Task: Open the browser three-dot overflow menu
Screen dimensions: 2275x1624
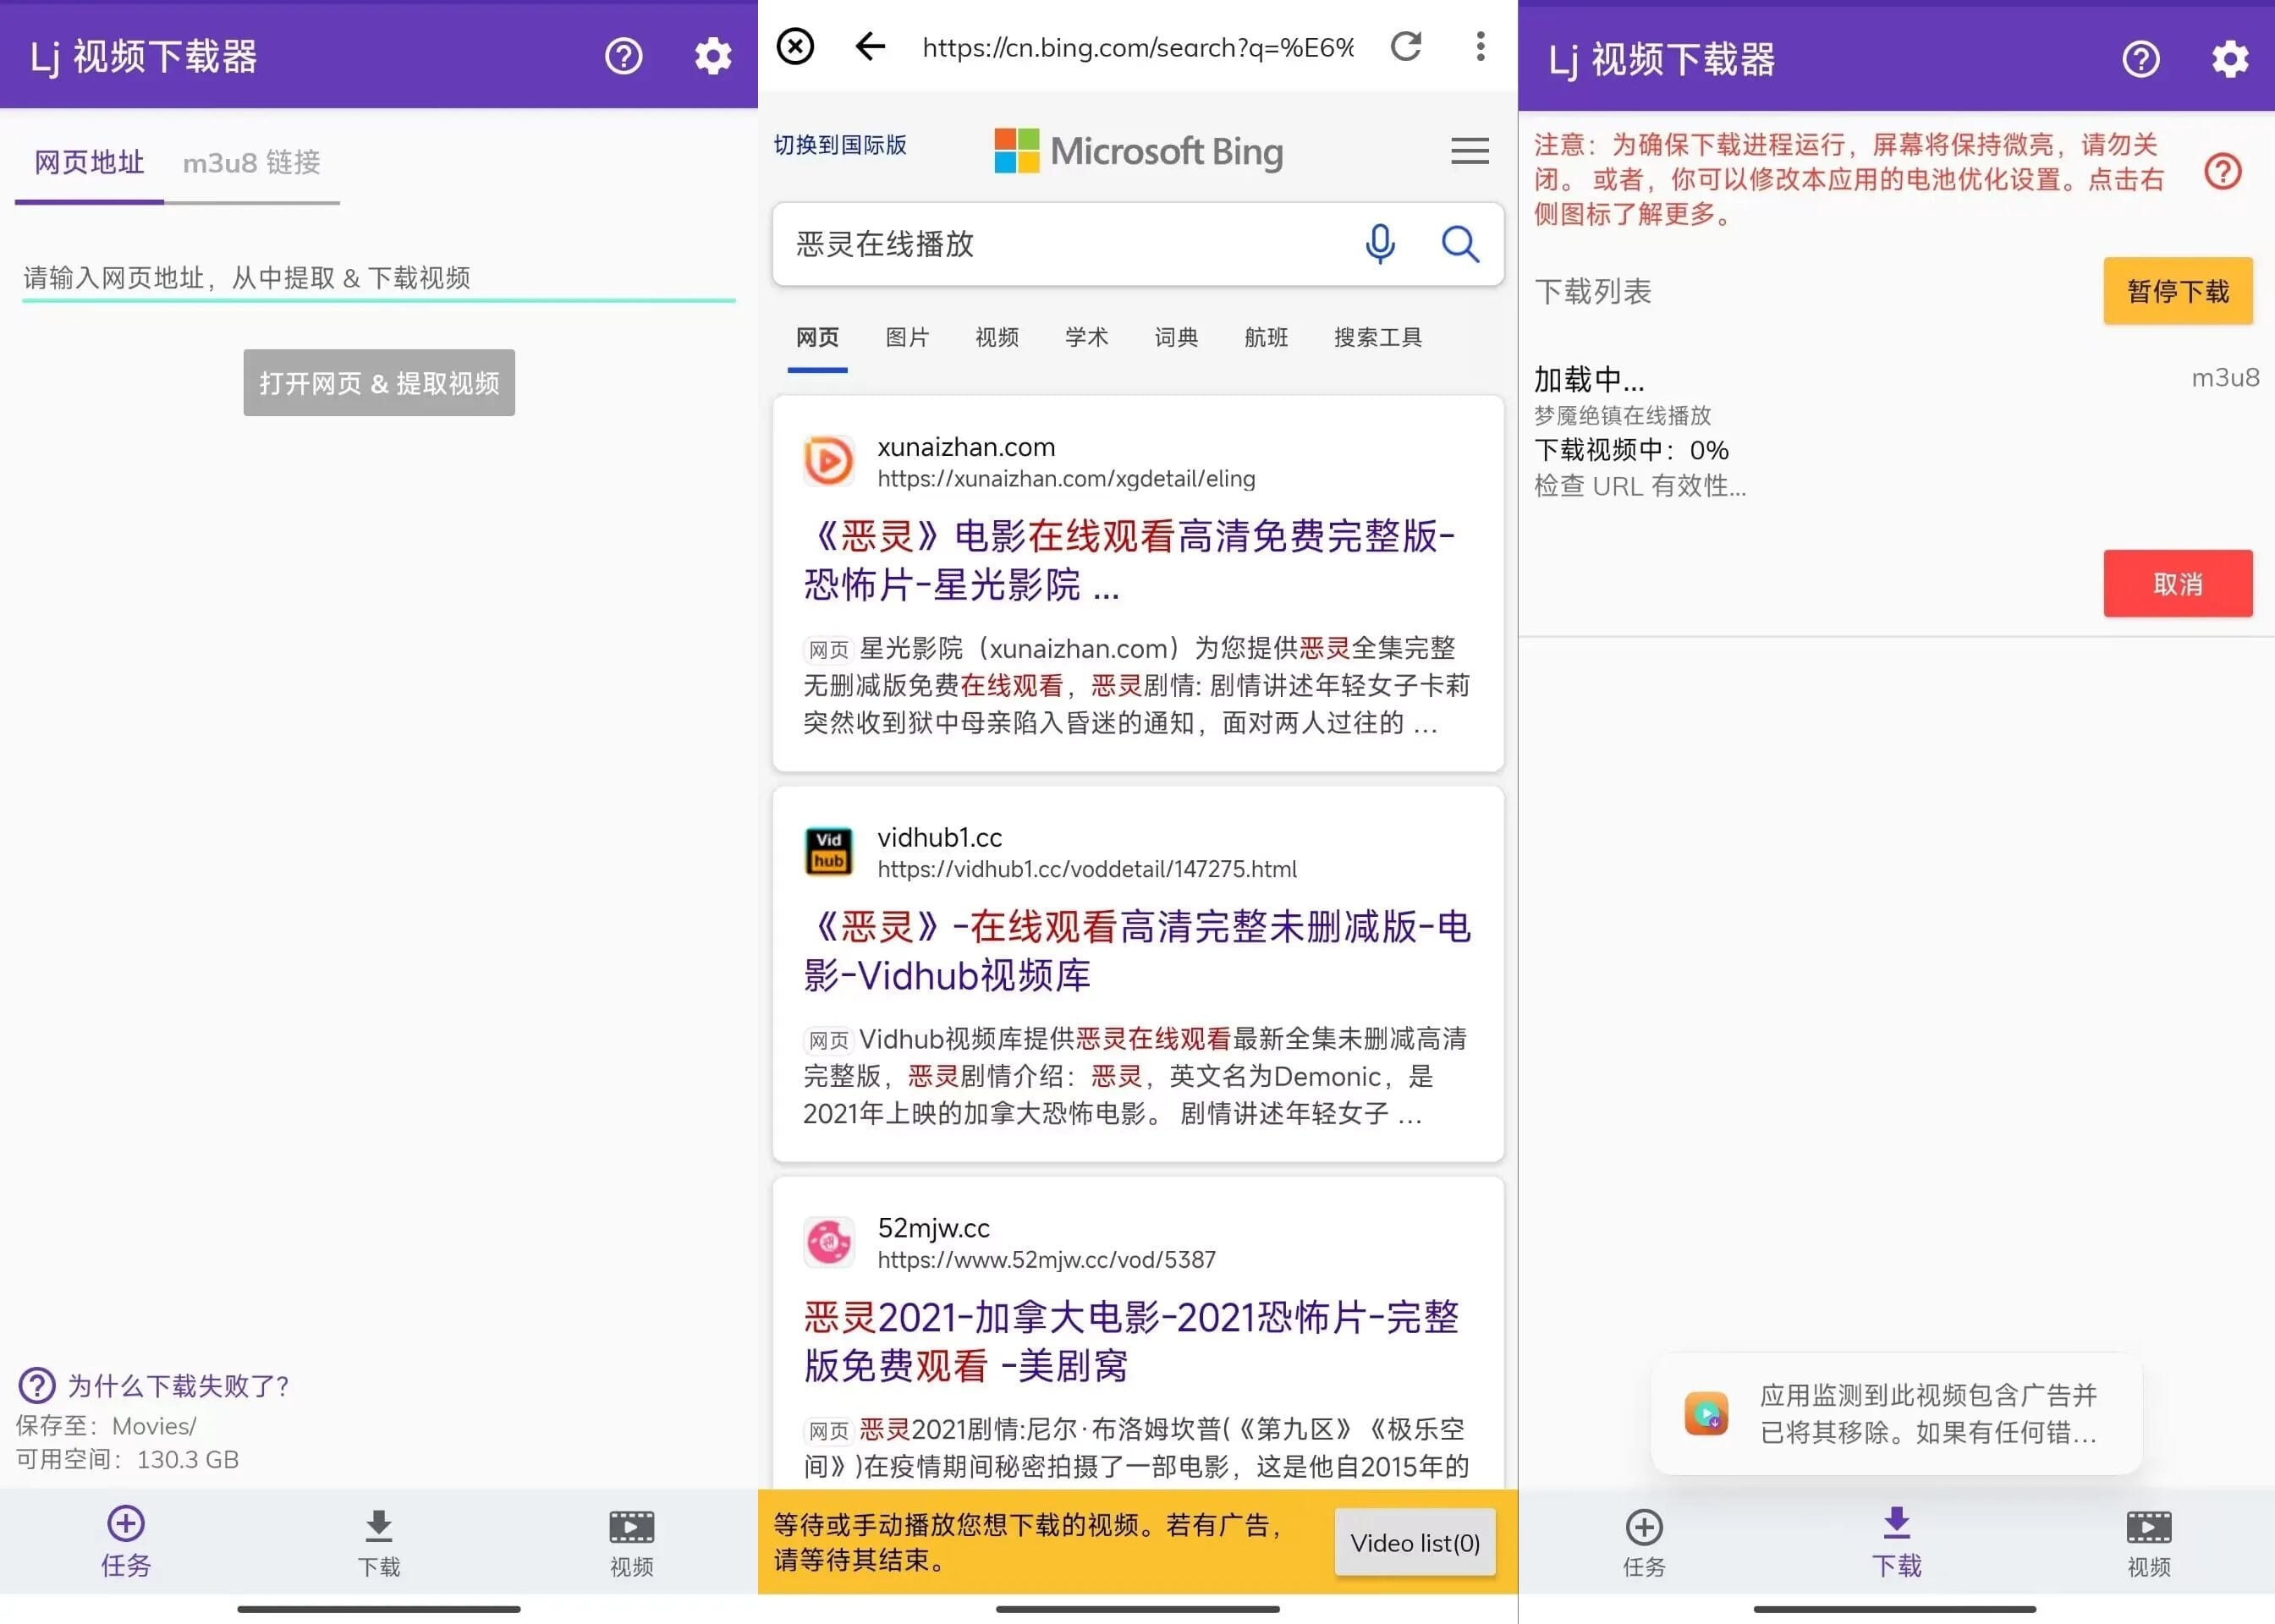Action: [x=1480, y=46]
